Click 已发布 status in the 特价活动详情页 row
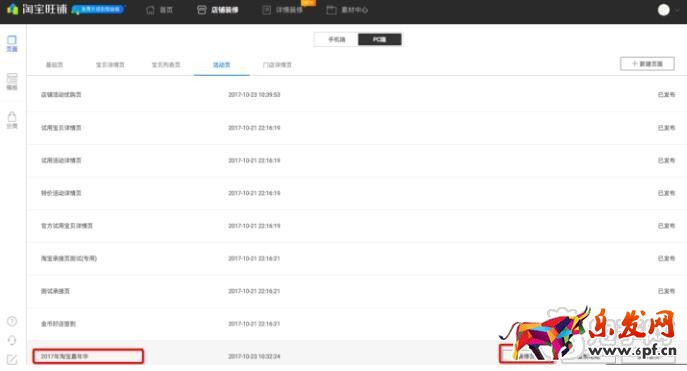The height and width of the screenshot is (371, 687). [666, 193]
